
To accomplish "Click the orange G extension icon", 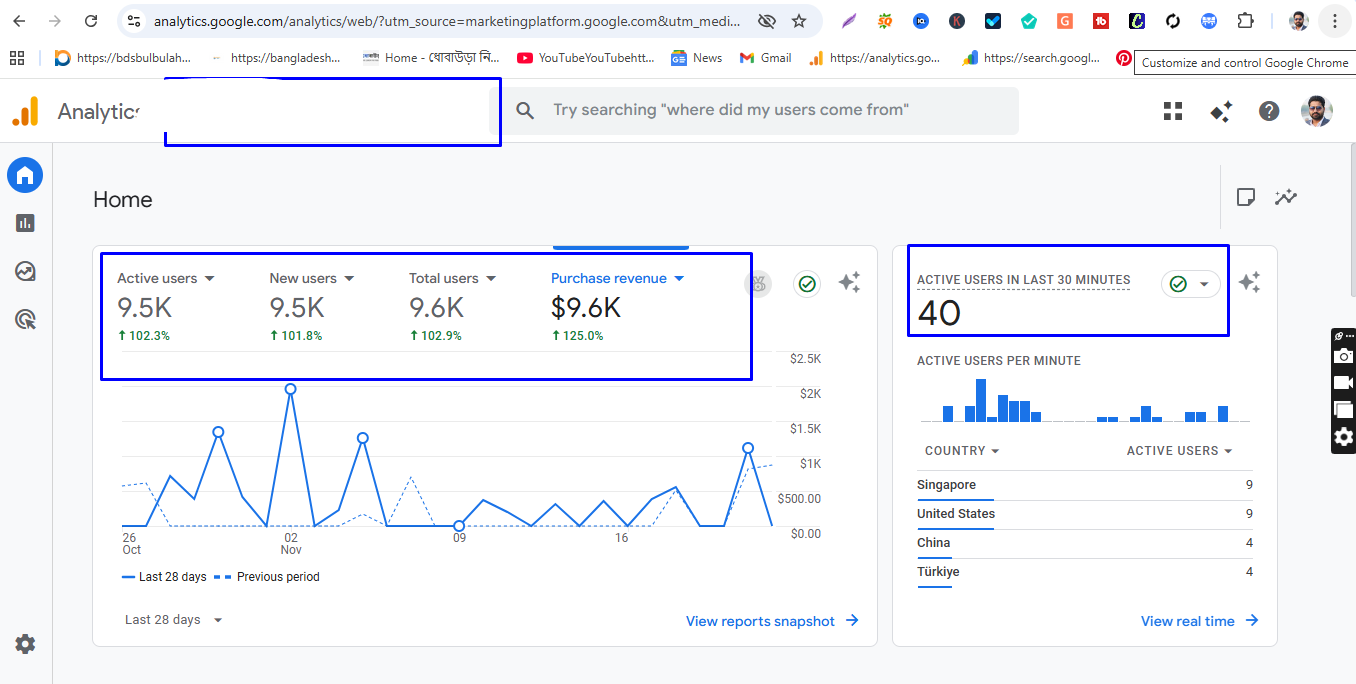I will coord(1064,21).
